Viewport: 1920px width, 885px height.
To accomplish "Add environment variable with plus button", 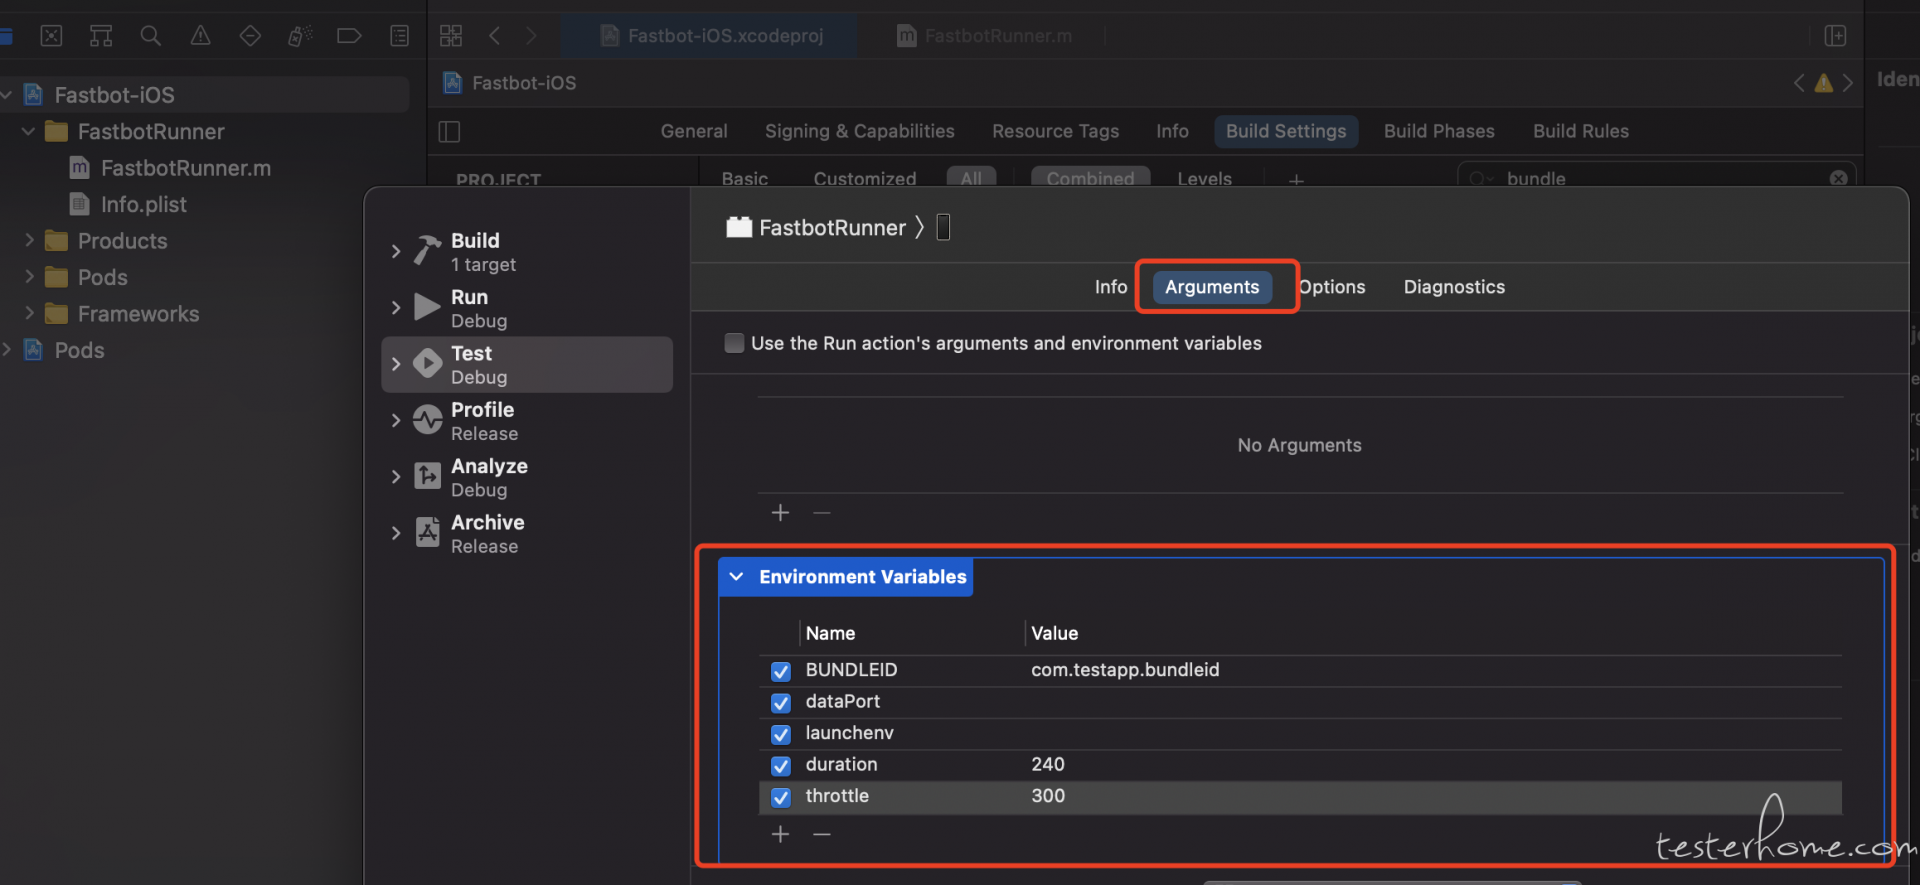I will [x=780, y=834].
